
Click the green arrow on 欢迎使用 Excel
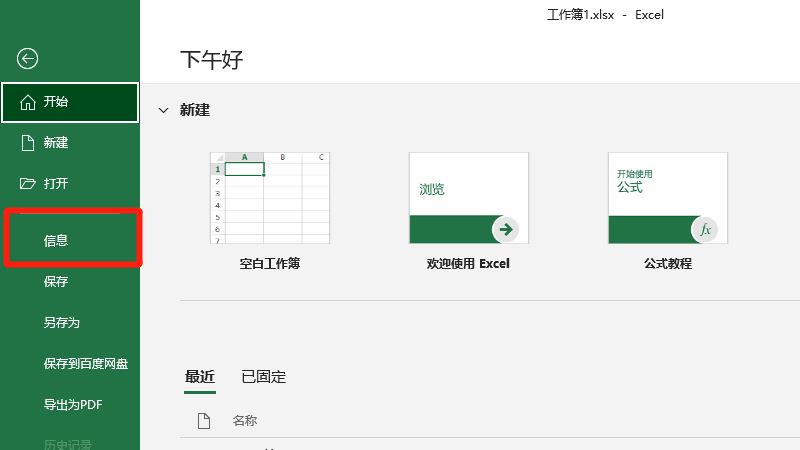pos(505,229)
